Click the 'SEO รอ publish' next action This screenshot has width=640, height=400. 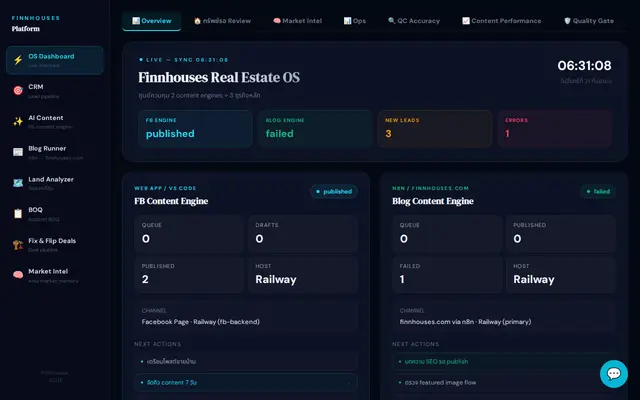pyautogui.click(x=504, y=362)
